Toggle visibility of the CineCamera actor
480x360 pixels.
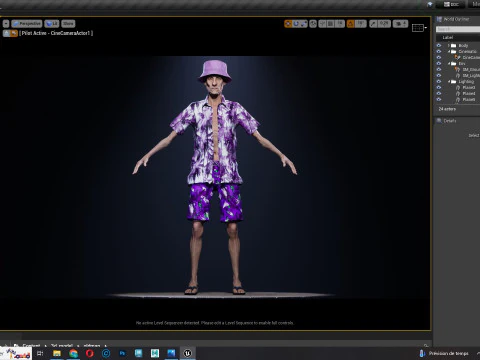coord(439,57)
